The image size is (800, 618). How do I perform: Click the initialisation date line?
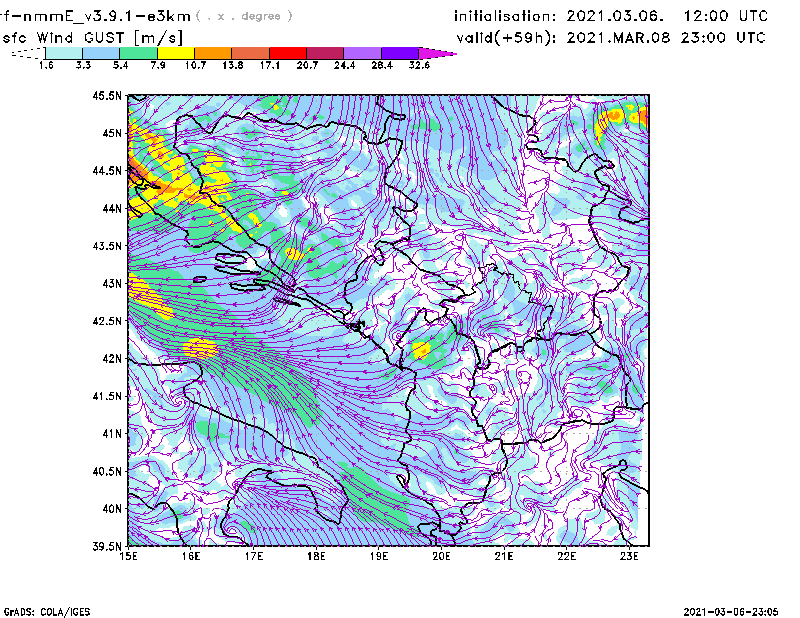611,16
